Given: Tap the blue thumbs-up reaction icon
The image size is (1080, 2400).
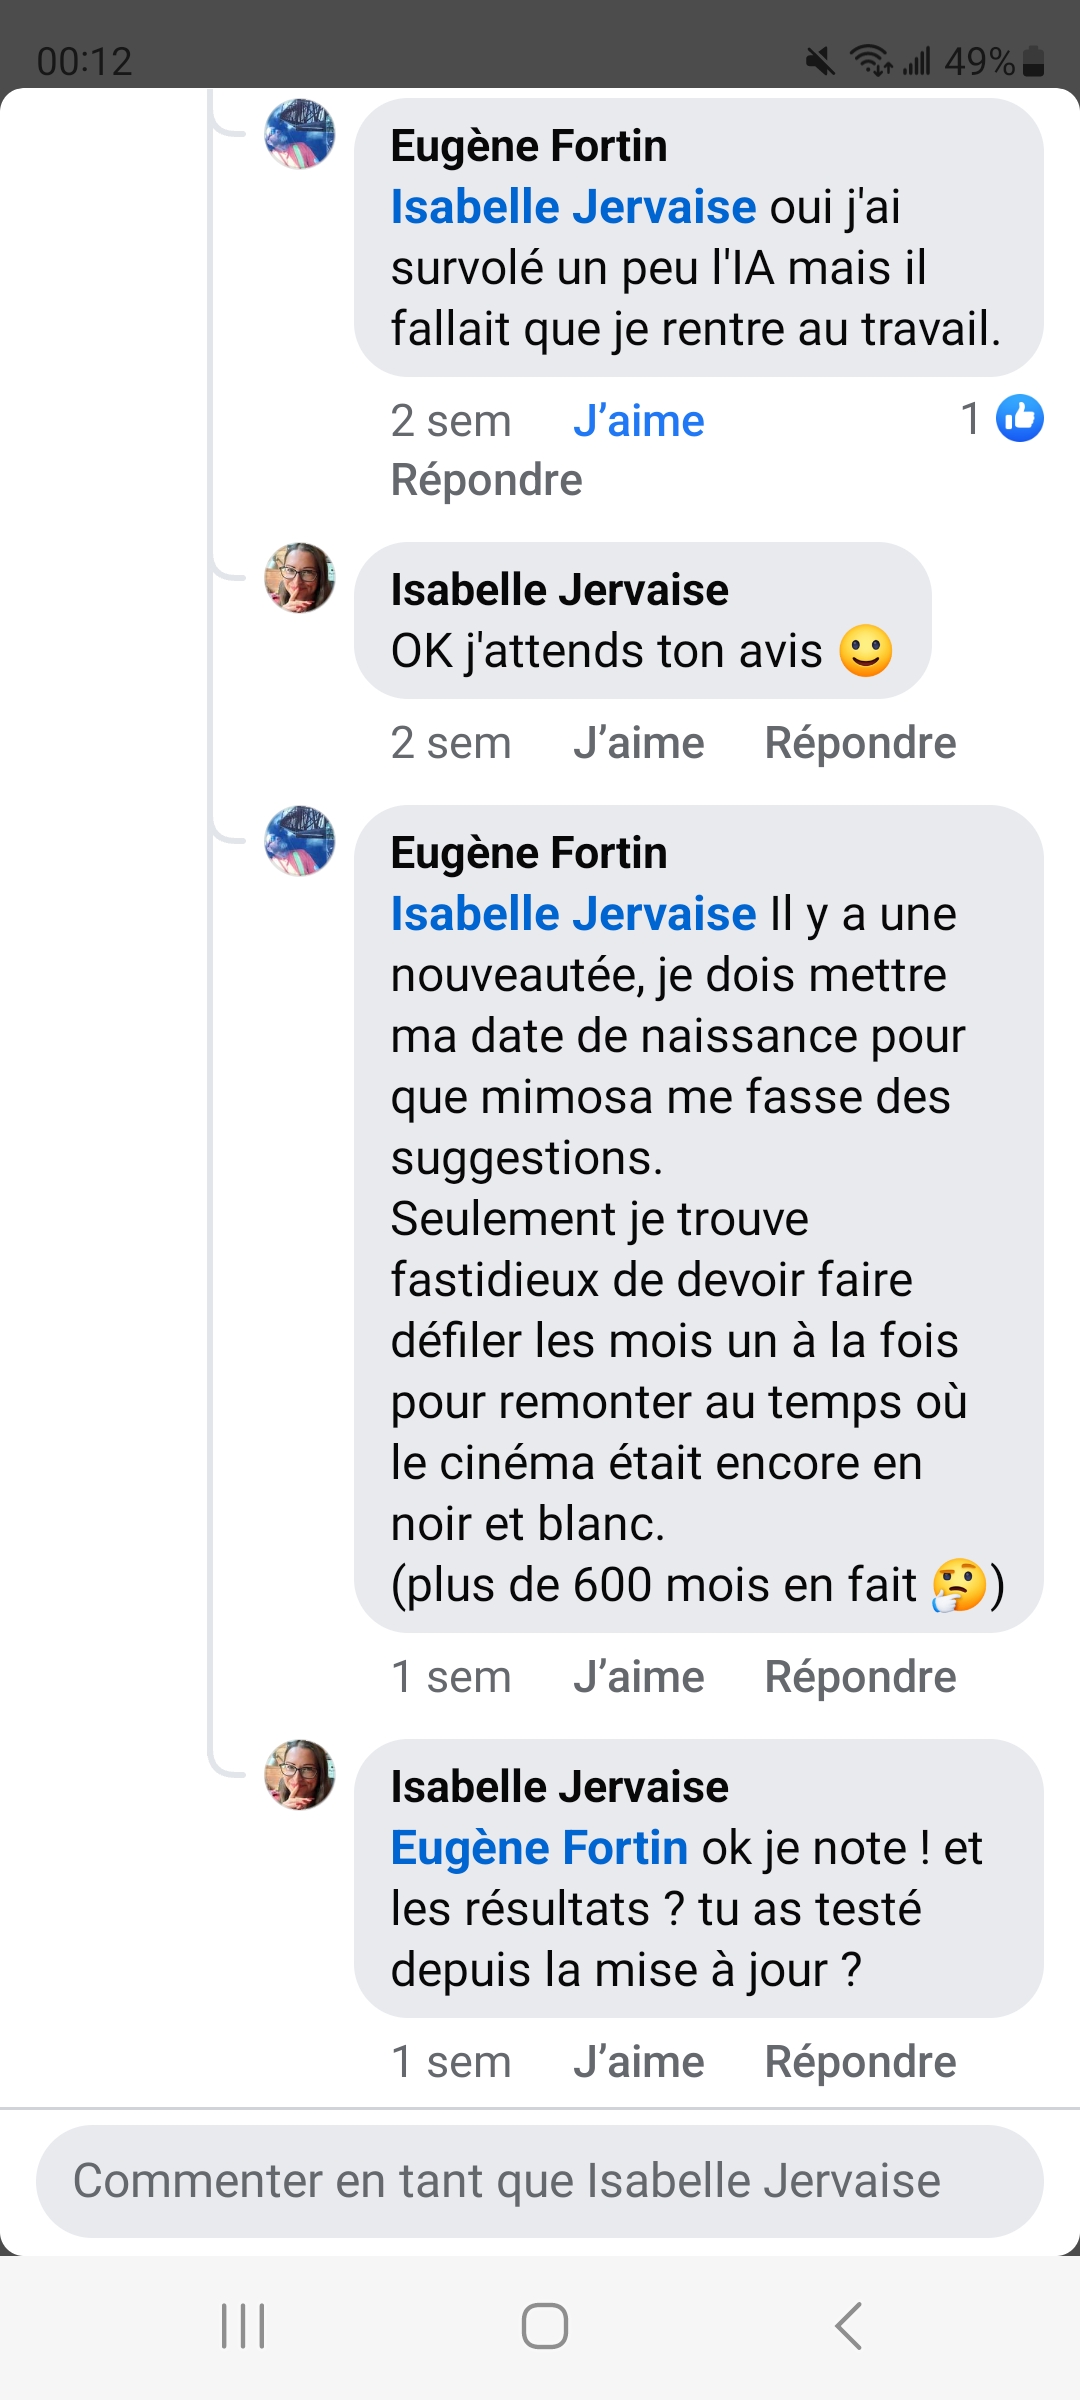Looking at the screenshot, I should (x=1019, y=419).
